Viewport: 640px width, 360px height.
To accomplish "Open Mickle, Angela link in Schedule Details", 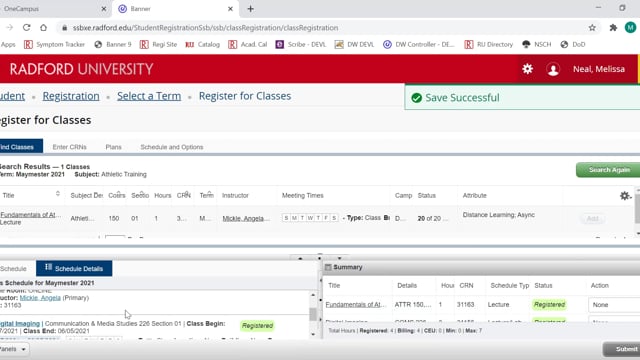I will pos(40,298).
